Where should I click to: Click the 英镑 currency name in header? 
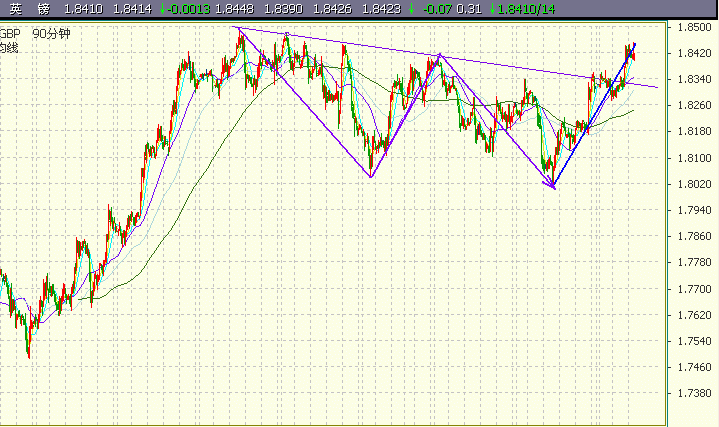tap(29, 9)
